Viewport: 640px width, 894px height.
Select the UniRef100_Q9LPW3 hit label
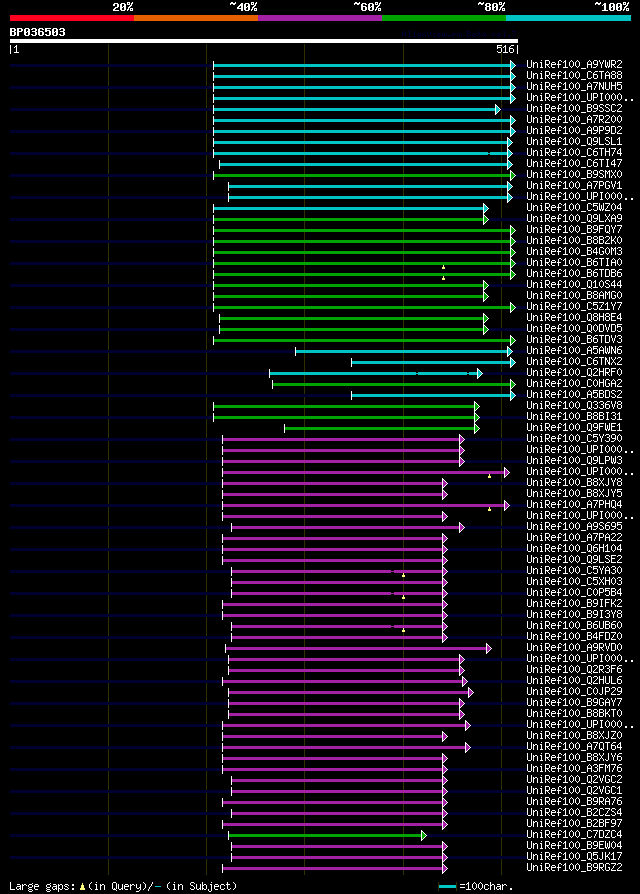tap(574, 461)
